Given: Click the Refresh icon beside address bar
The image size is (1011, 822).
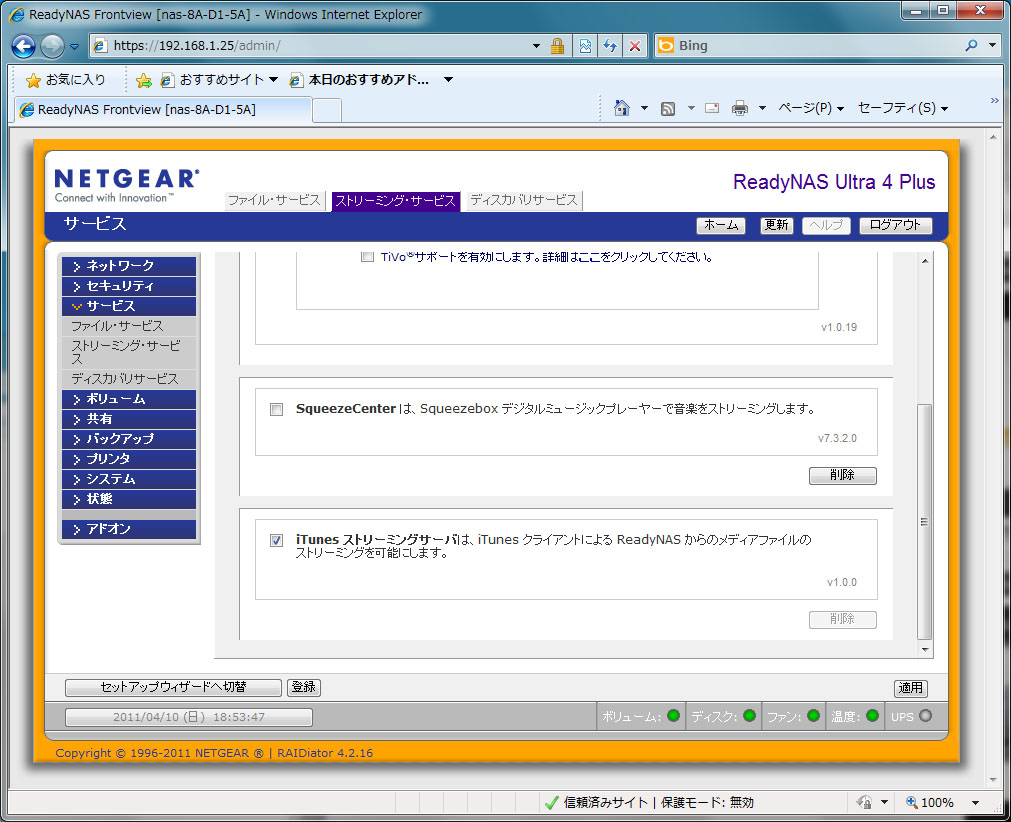Looking at the screenshot, I should [x=609, y=46].
